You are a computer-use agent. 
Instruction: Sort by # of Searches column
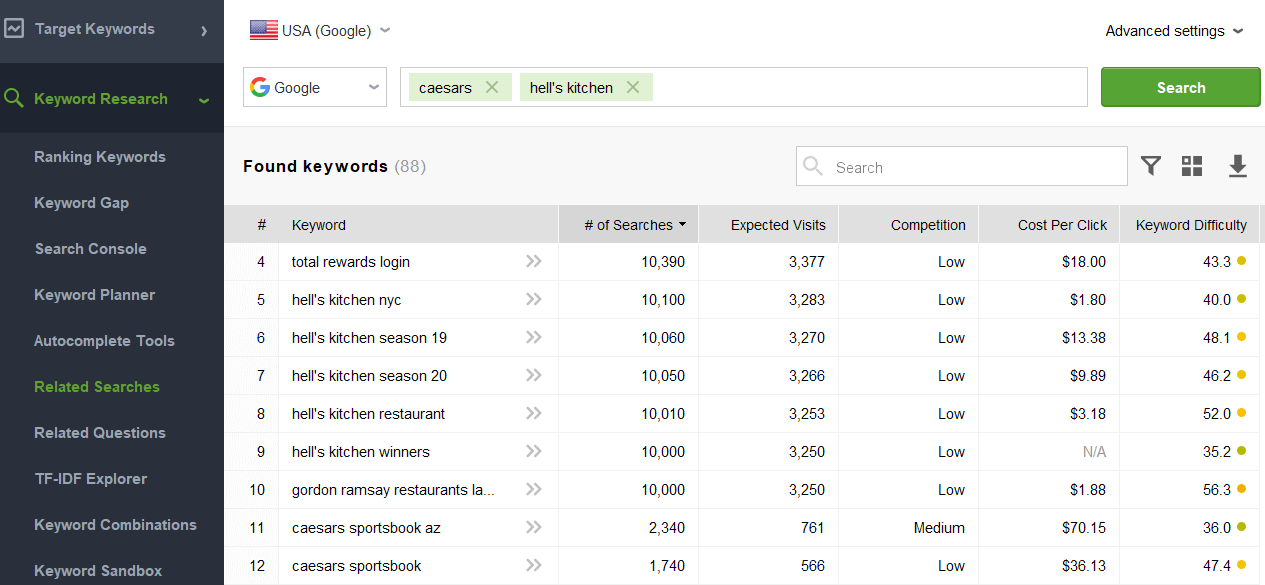point(628,225)
